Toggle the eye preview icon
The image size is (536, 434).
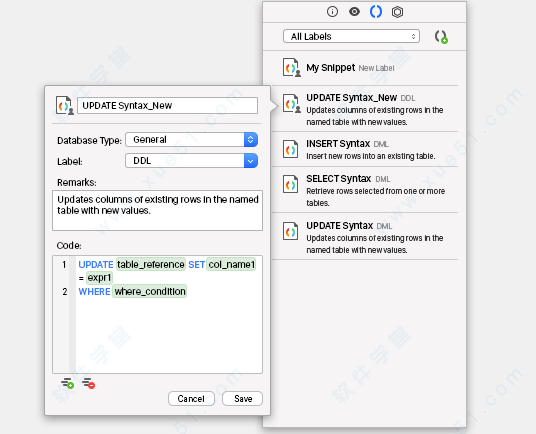pyautogui.click(x=354, y=12)
